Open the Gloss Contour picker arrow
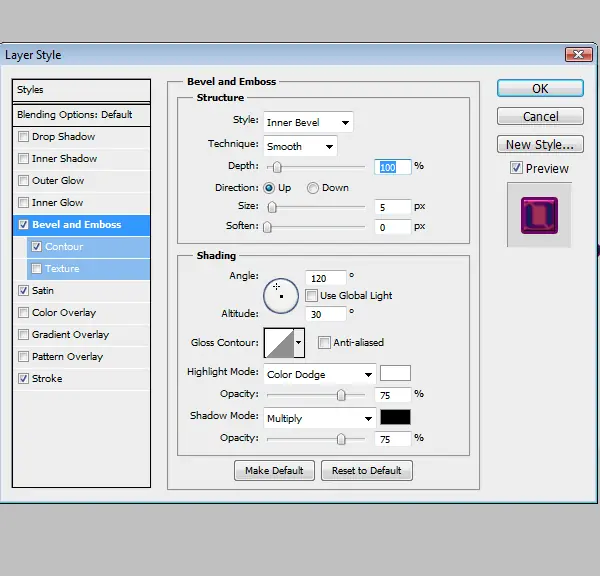Image resolution: width=600 pixels, height=576 pixels. [299, 343]
